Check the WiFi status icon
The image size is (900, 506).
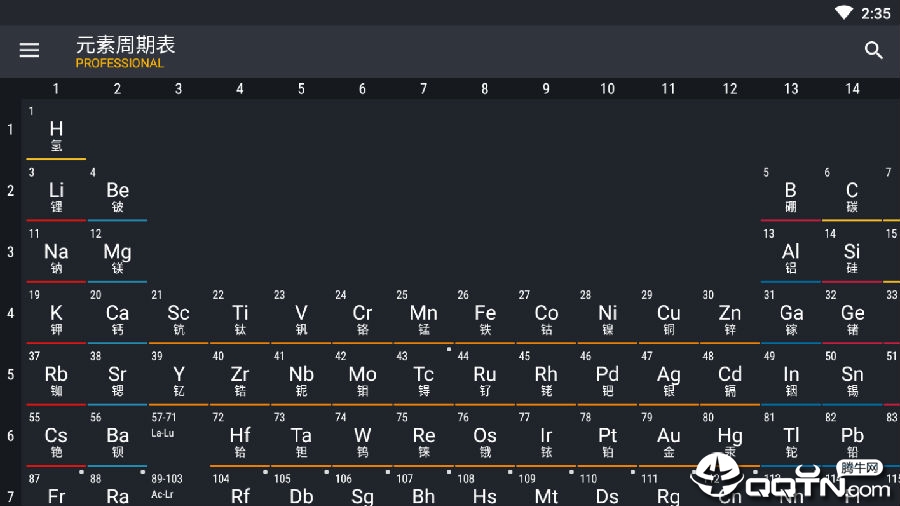click(844, 13)
